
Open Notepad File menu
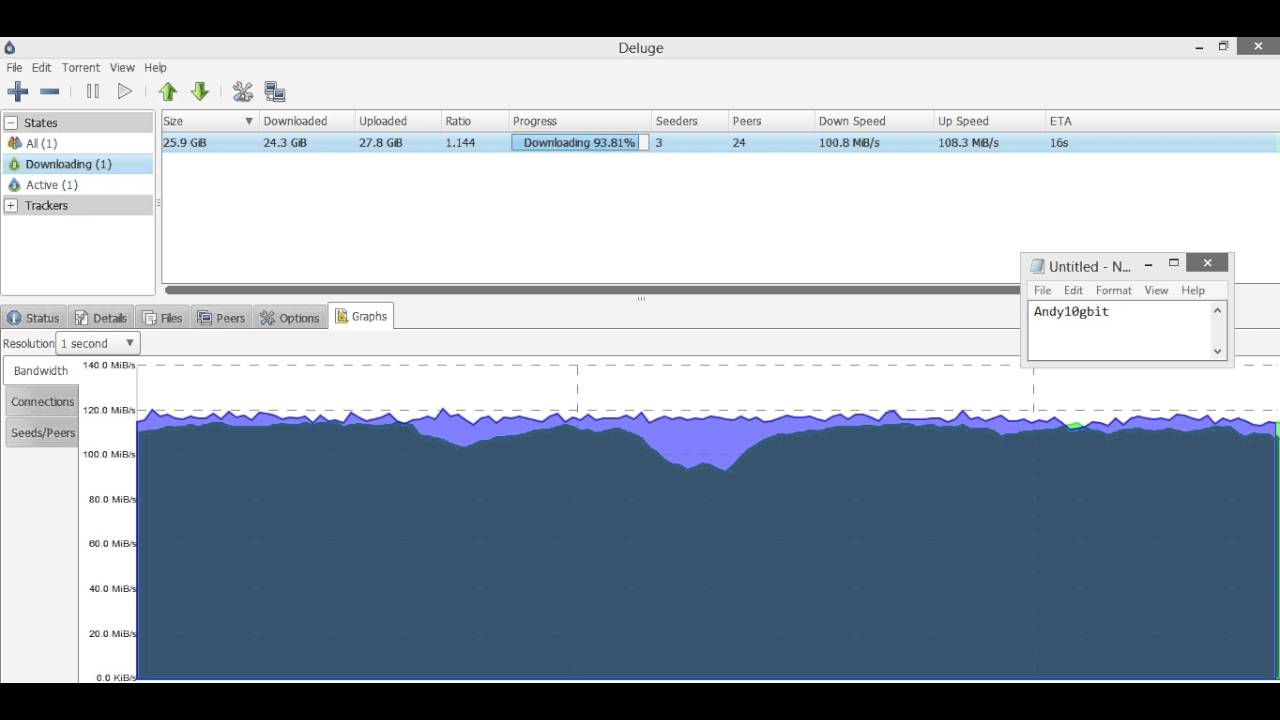pyautogui.click(x=1042, y=290)
